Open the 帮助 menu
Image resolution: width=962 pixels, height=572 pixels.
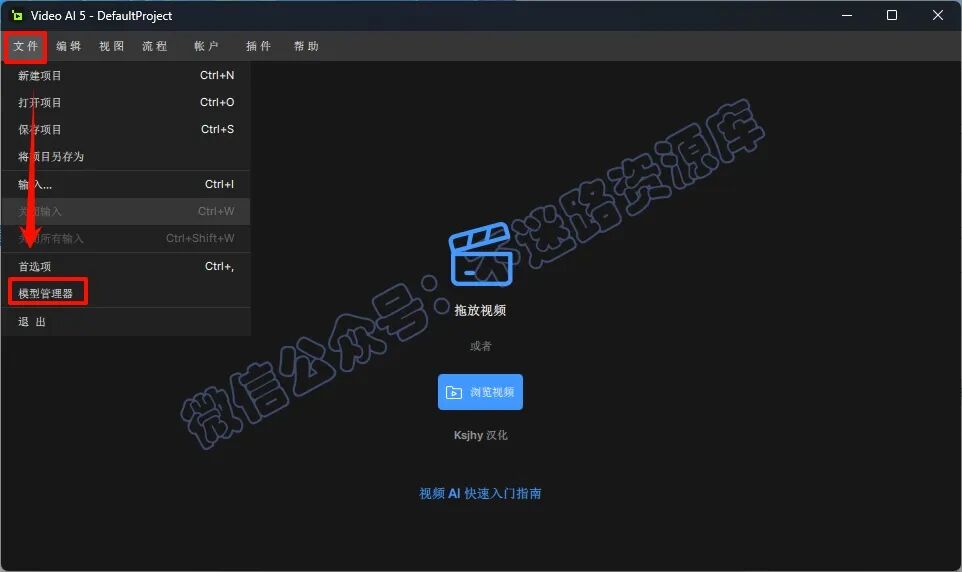coord(306,46)
